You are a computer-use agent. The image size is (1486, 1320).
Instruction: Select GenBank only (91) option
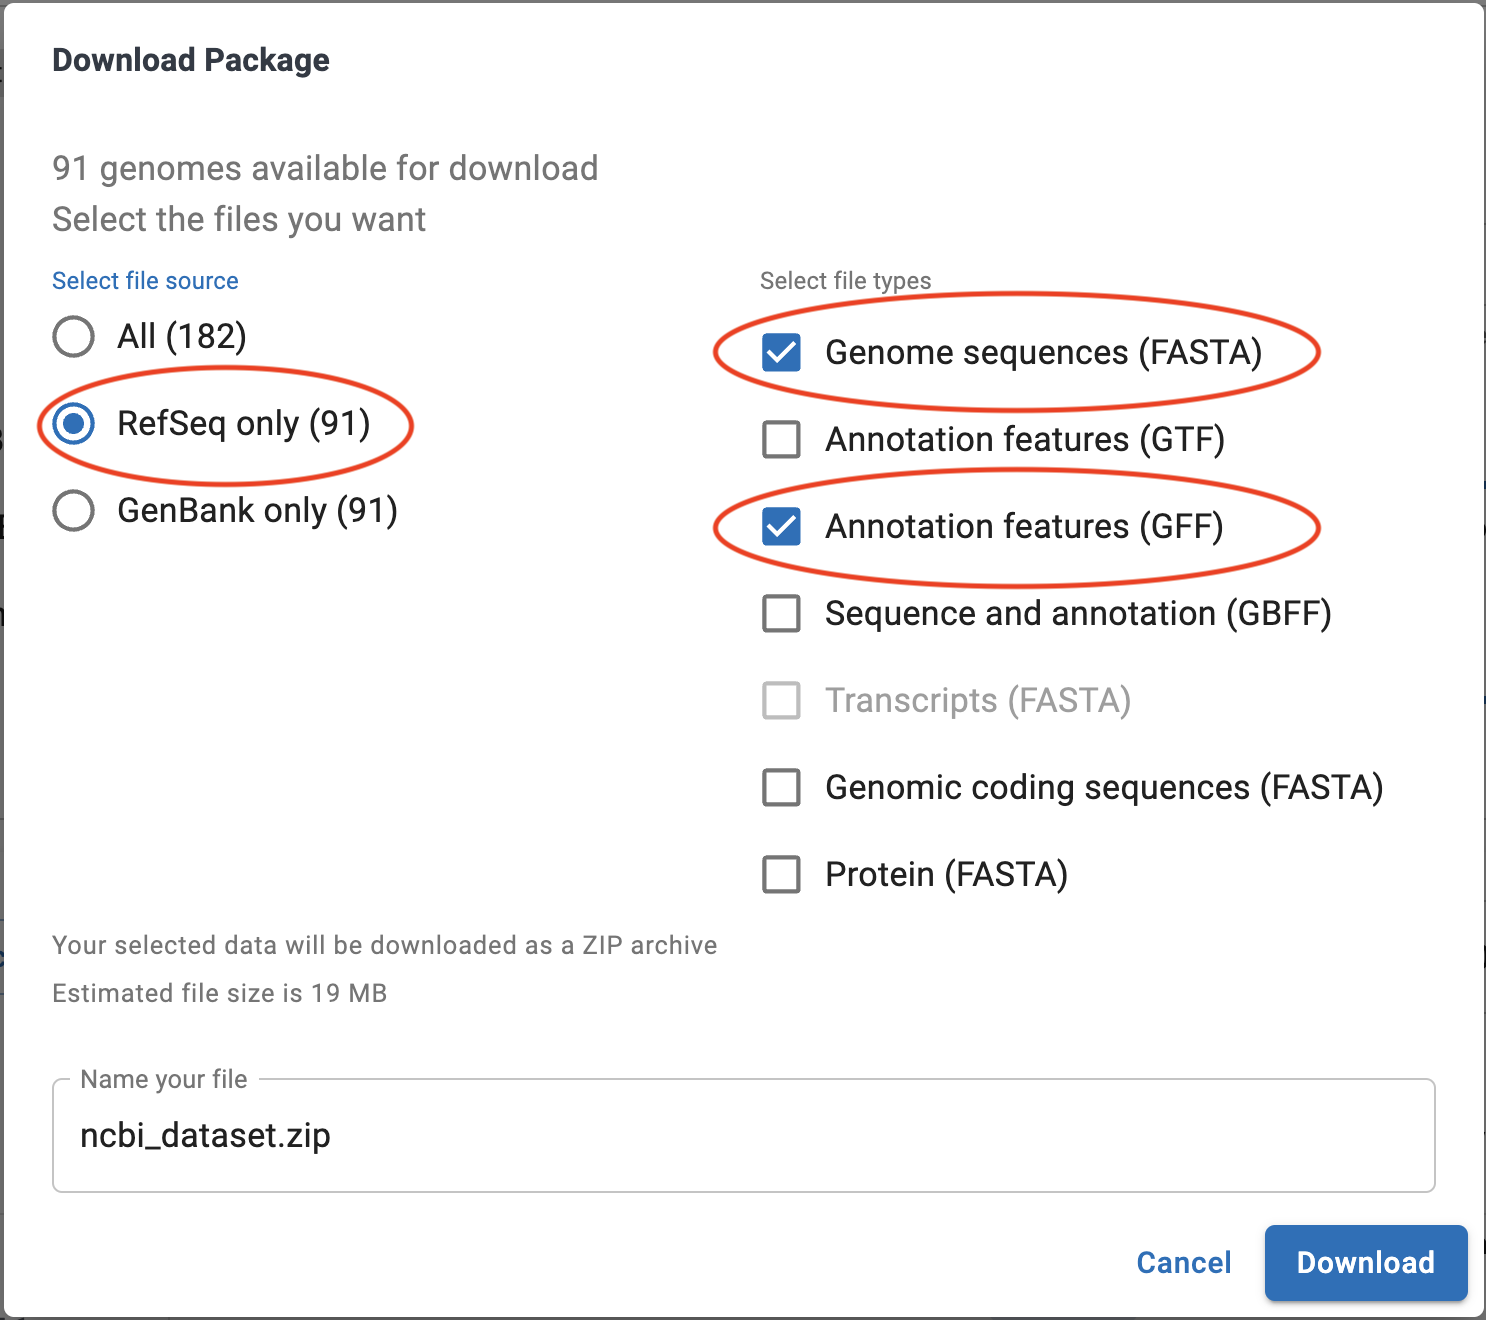point(74,511)
